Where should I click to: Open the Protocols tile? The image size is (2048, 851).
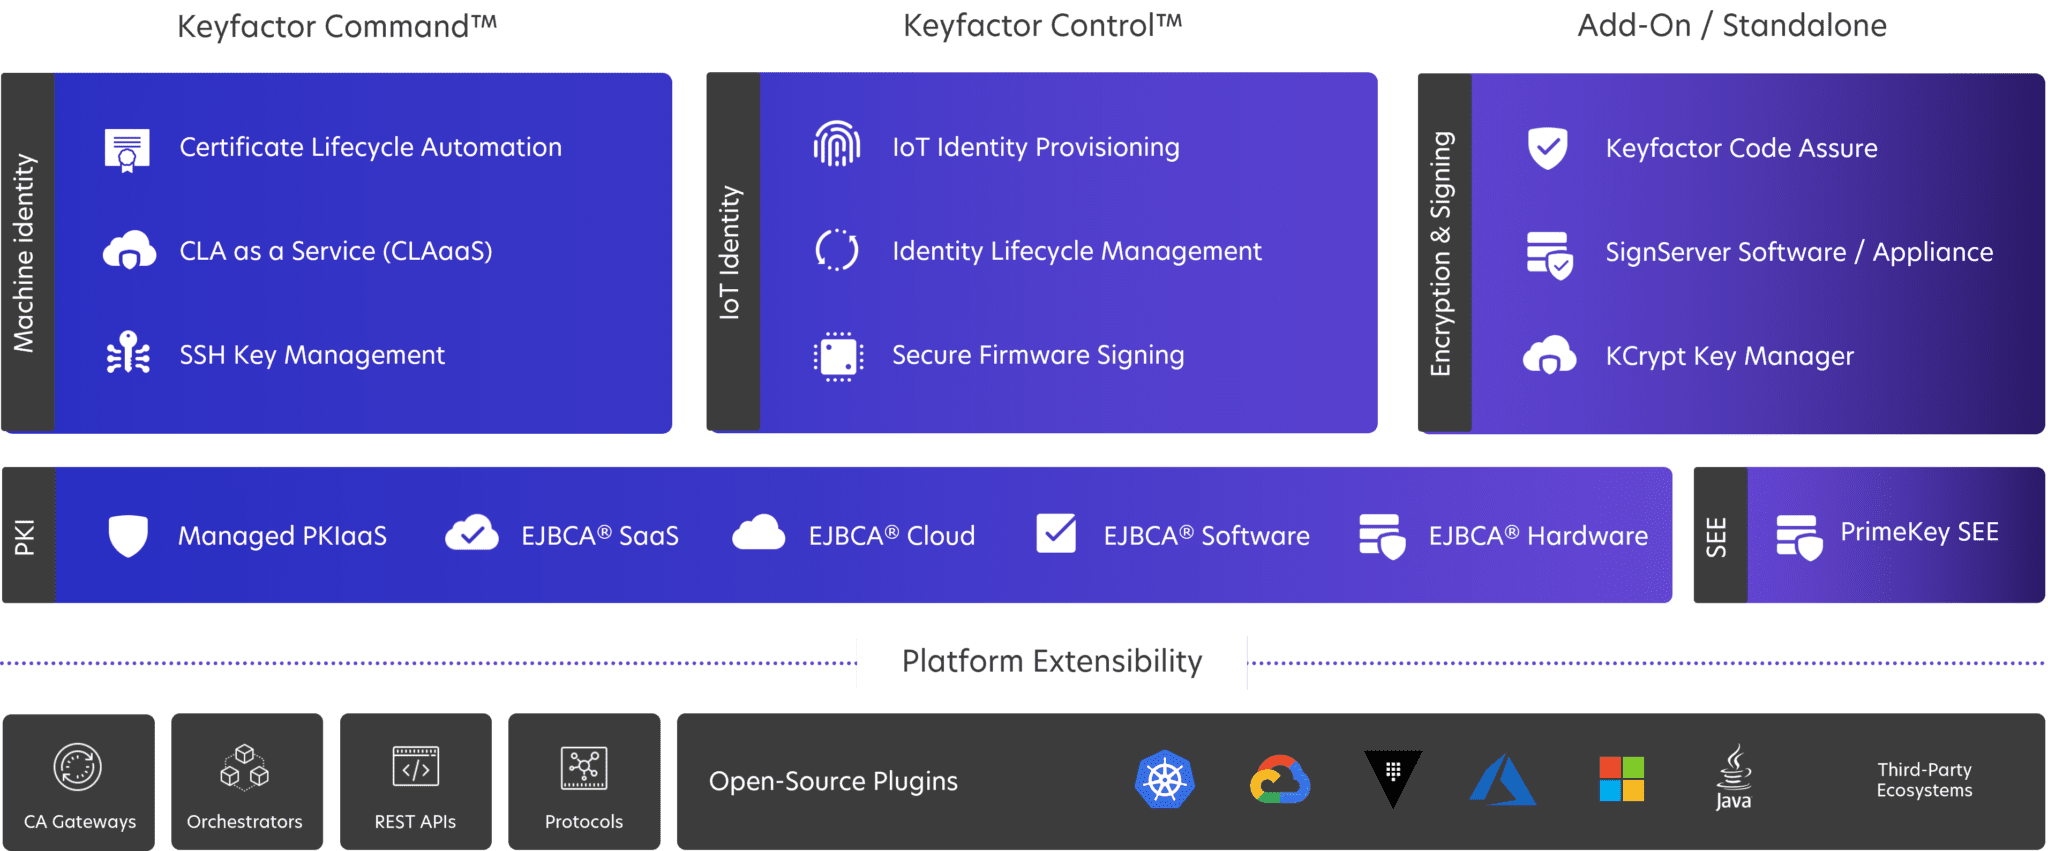584,782
